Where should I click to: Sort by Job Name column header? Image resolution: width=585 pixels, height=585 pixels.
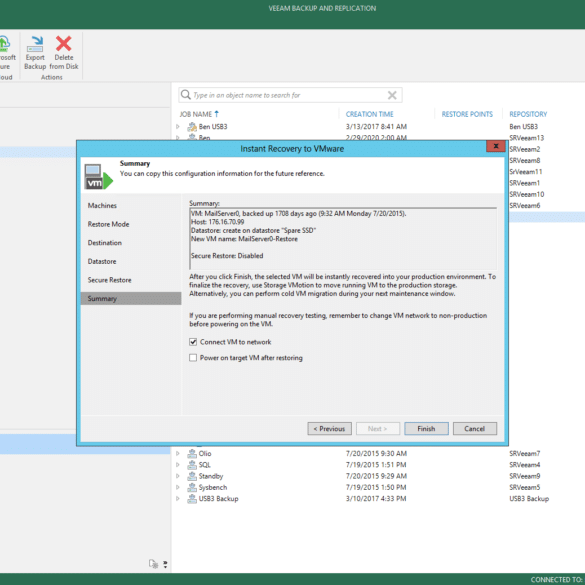point(195,114)
